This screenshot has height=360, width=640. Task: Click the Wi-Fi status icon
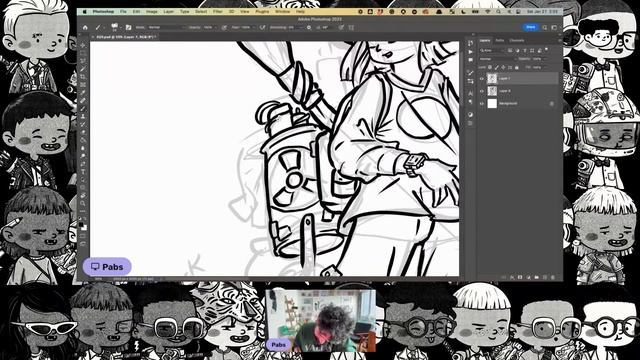[488, 11]
